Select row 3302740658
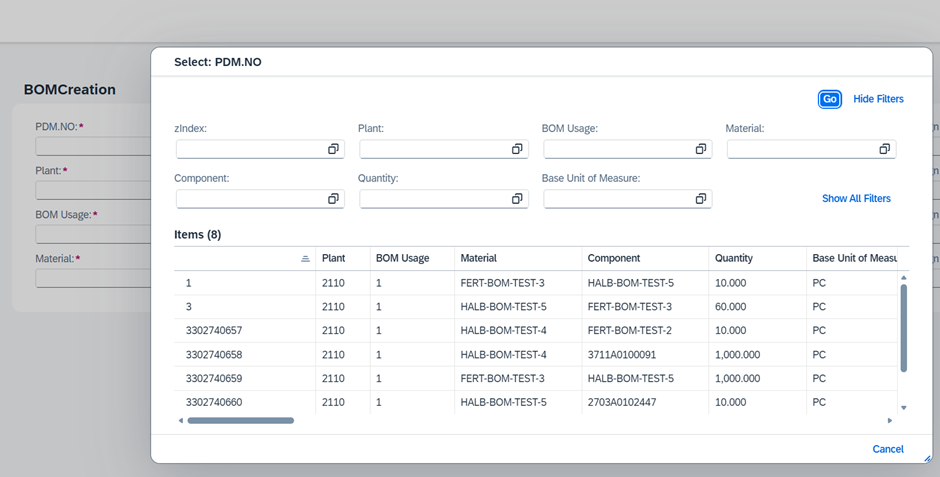The width and height of the screenshot is (940, 477). pos(537,355)
